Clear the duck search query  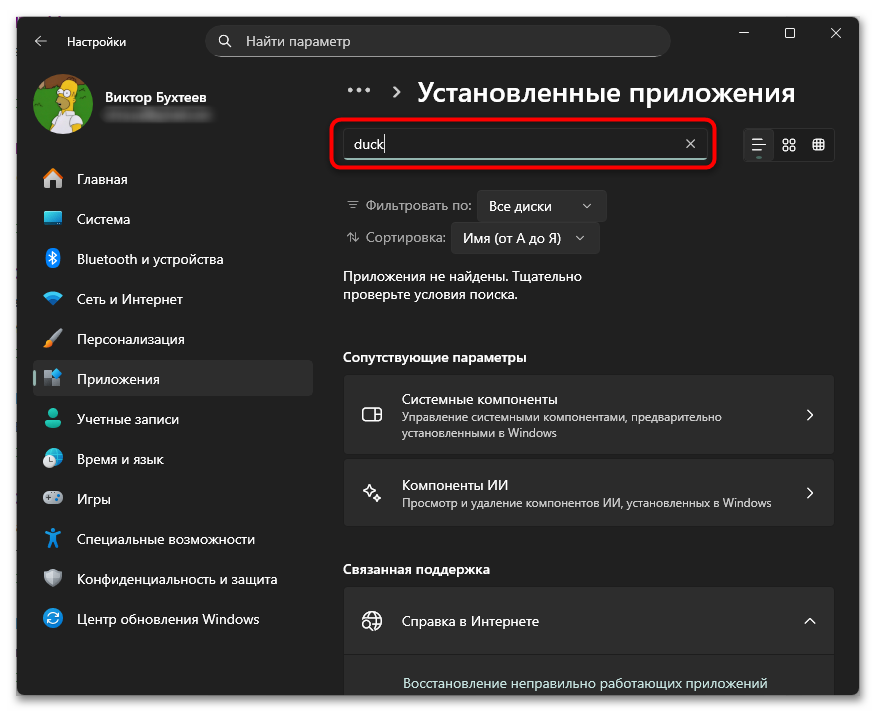point(691,144)
